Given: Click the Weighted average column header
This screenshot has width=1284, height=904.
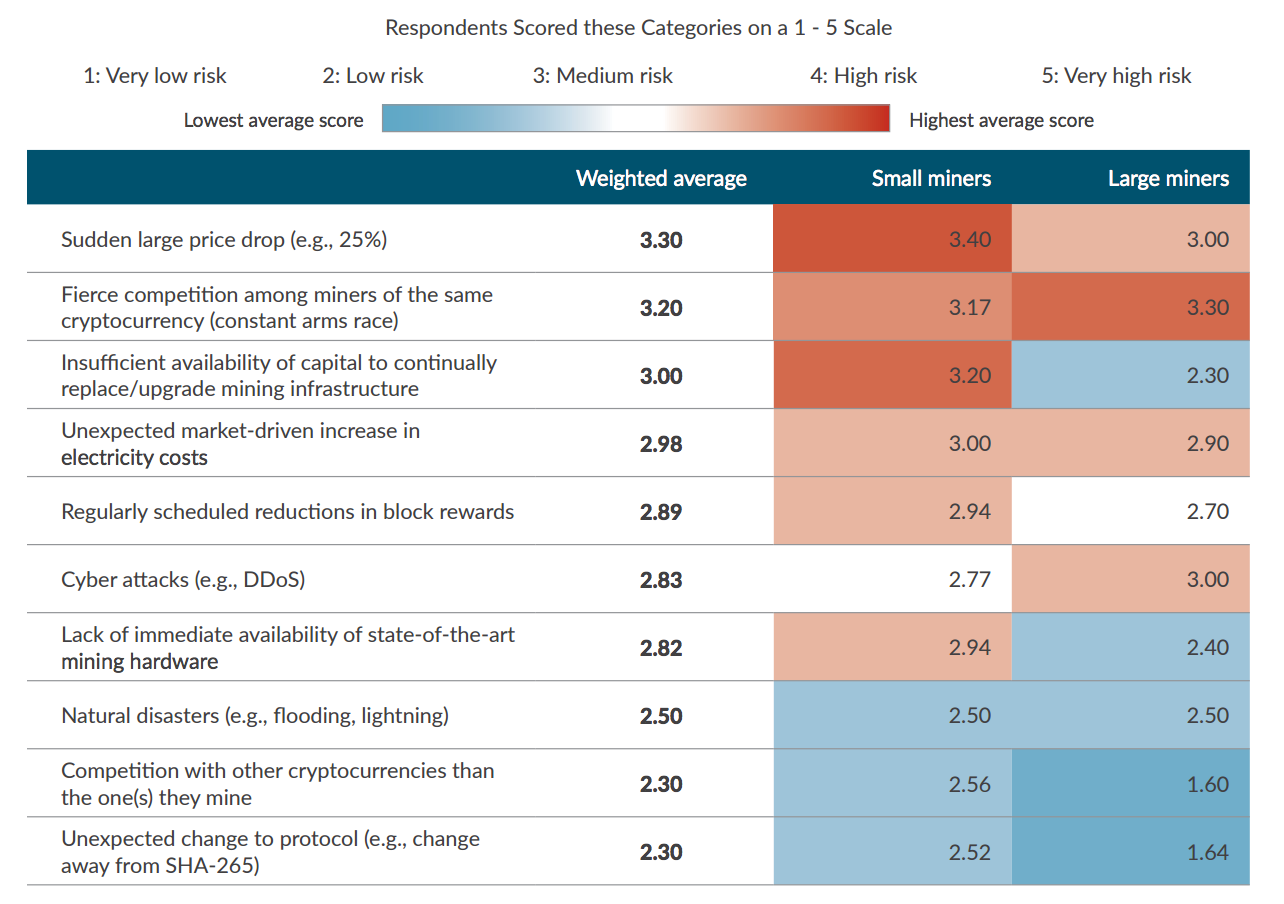Looking at the screenshot, I should tap(661, 178).
